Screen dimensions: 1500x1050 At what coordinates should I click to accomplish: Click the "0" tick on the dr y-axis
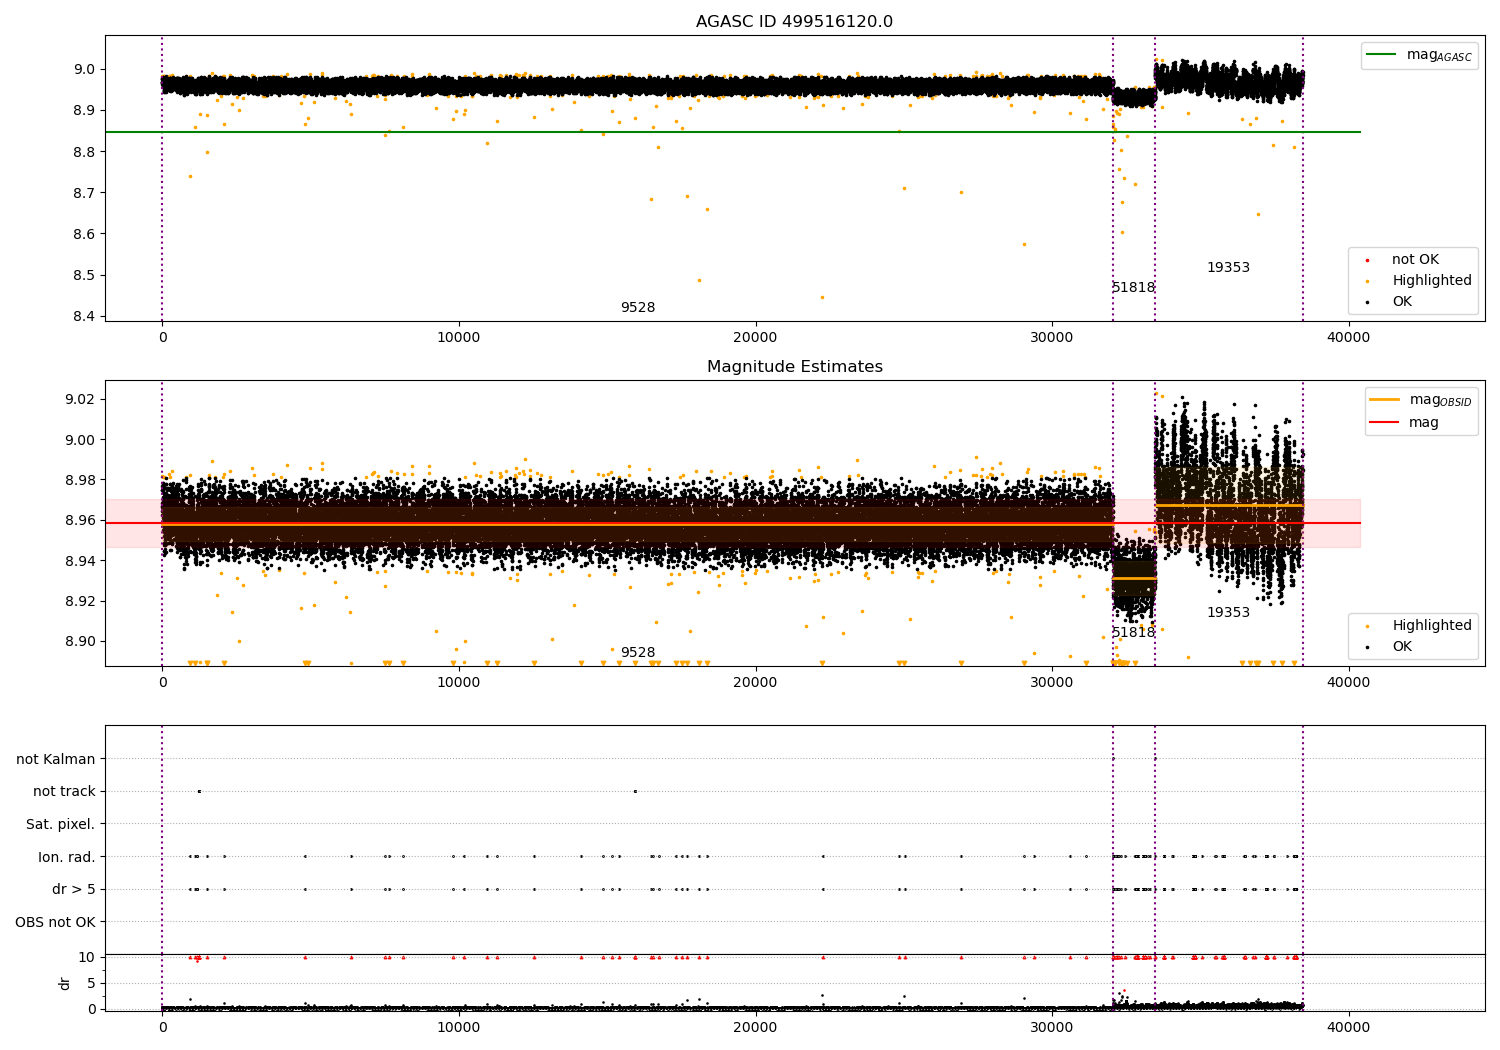(92, 1009)
